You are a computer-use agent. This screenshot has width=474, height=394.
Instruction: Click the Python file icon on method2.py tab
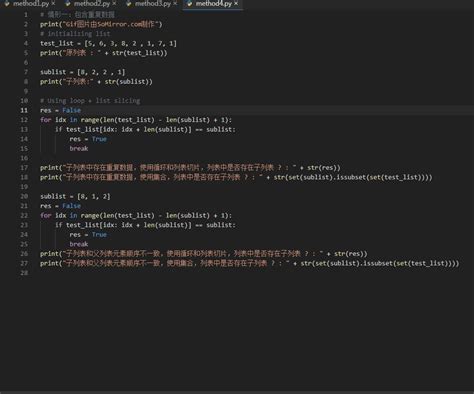point(68,4)
